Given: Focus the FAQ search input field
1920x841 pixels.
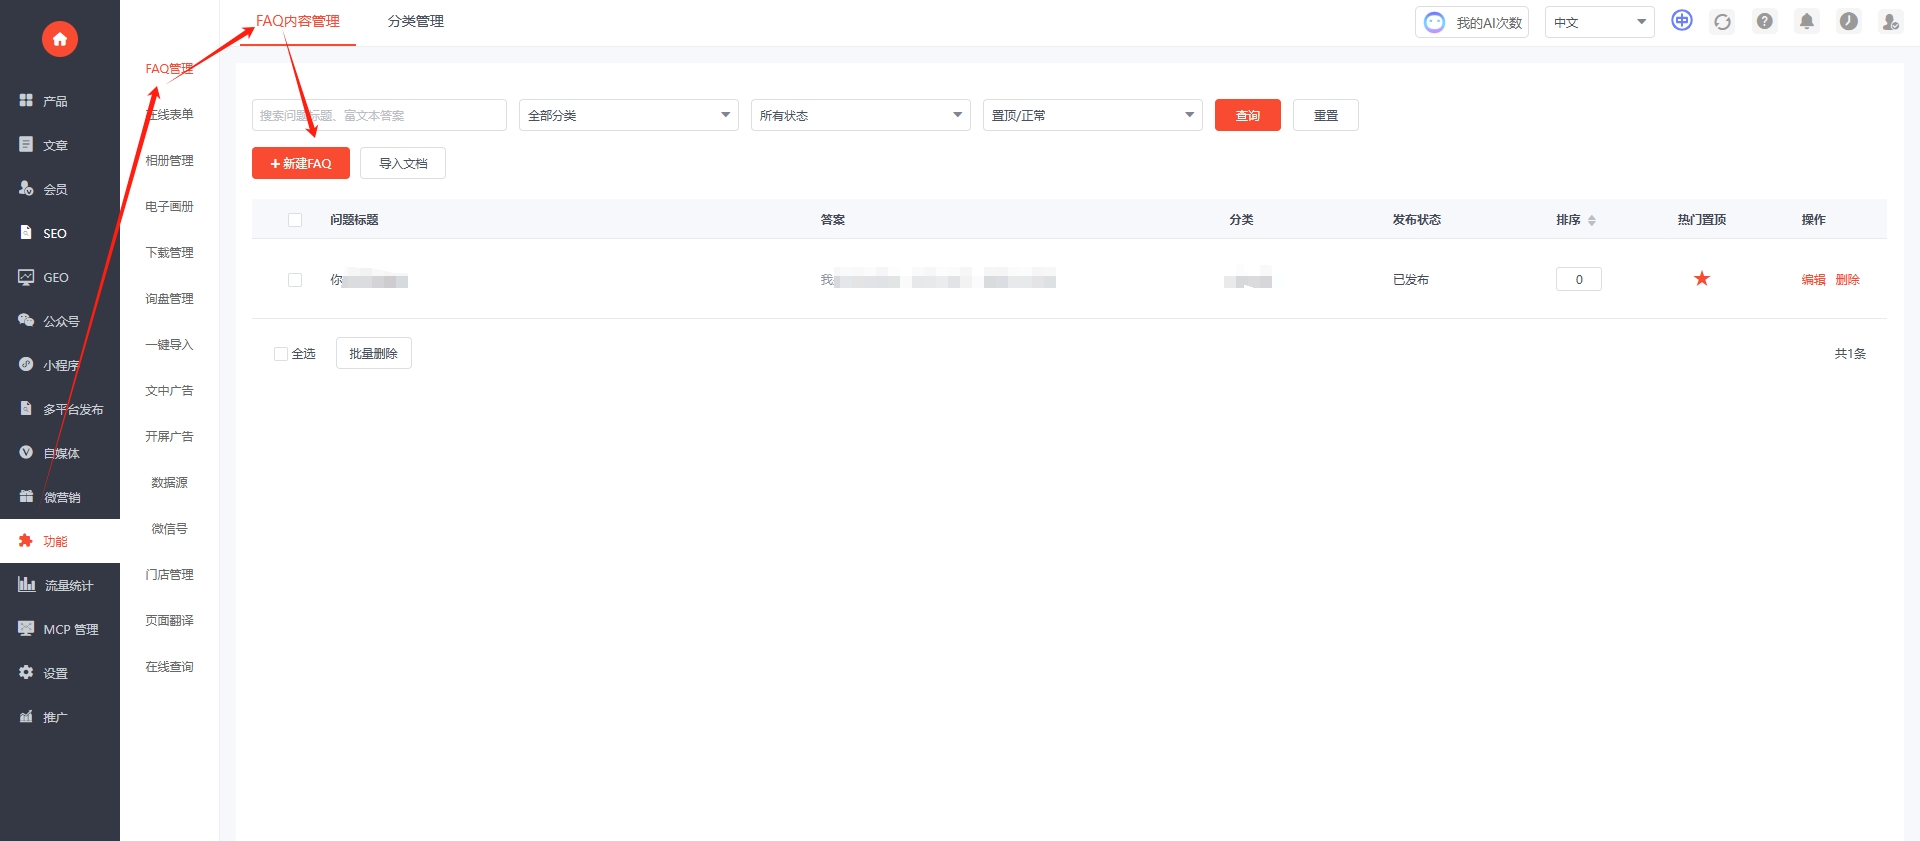Looking at the screenshot, I should tap(379, 115).
